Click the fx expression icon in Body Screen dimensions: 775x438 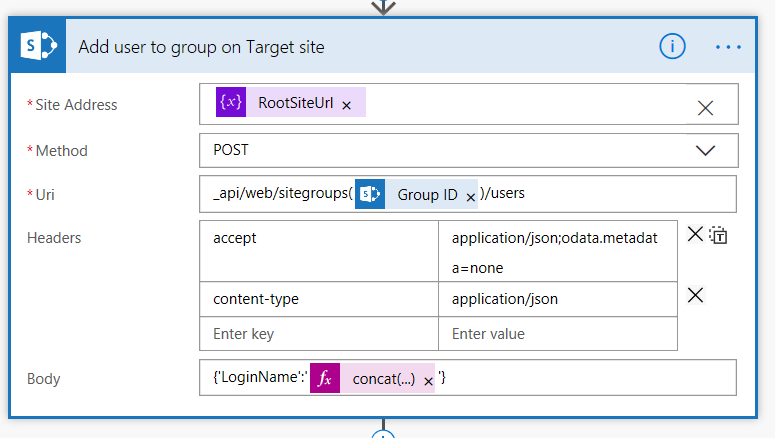(324, 379)
